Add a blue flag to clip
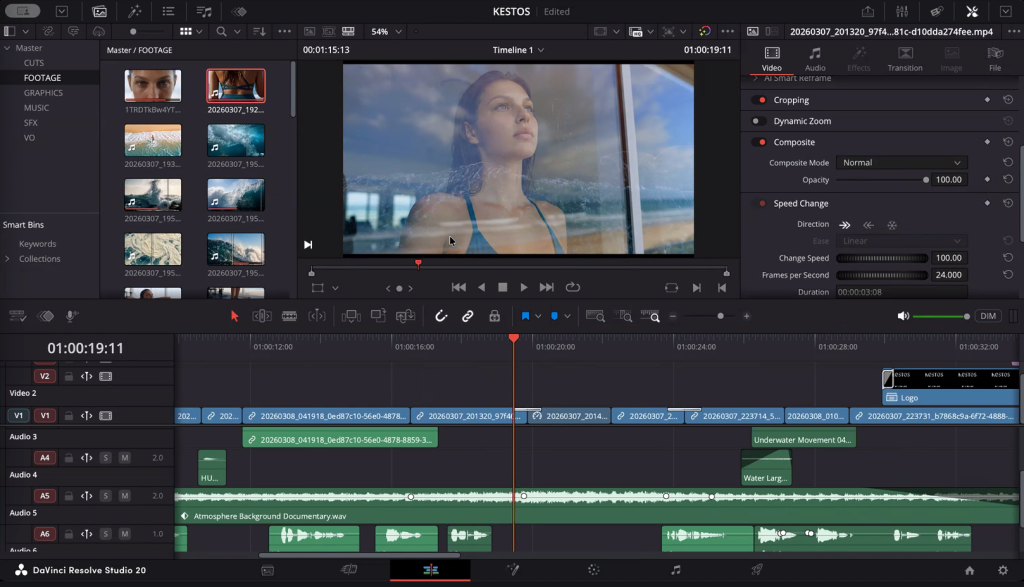The image size is (1024, 587). [x=525, y=316]
